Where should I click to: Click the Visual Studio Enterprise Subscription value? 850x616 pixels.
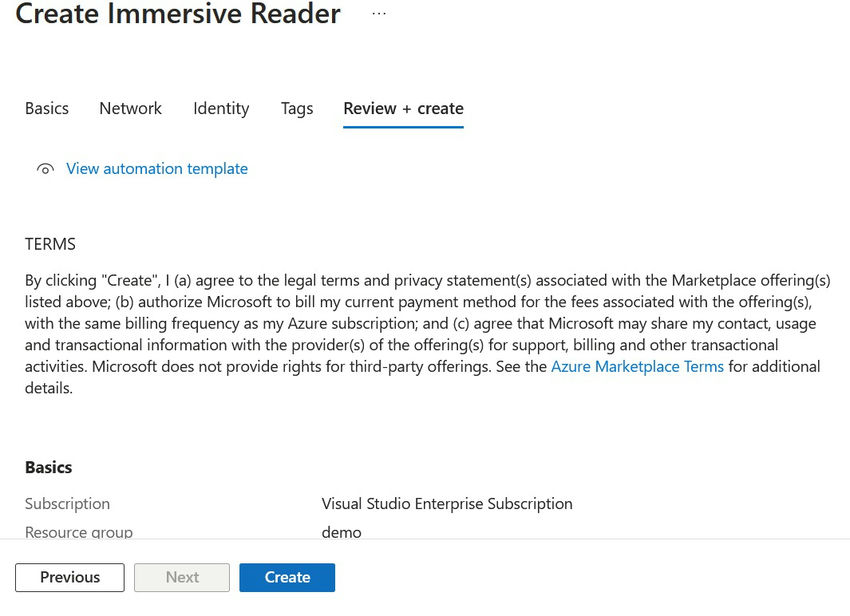point(446,503)
